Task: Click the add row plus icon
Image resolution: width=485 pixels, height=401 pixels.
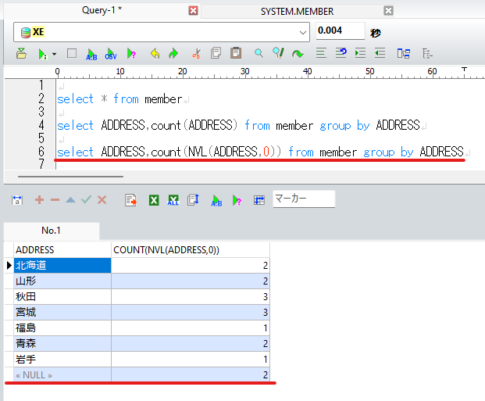Action: (39, 200)
